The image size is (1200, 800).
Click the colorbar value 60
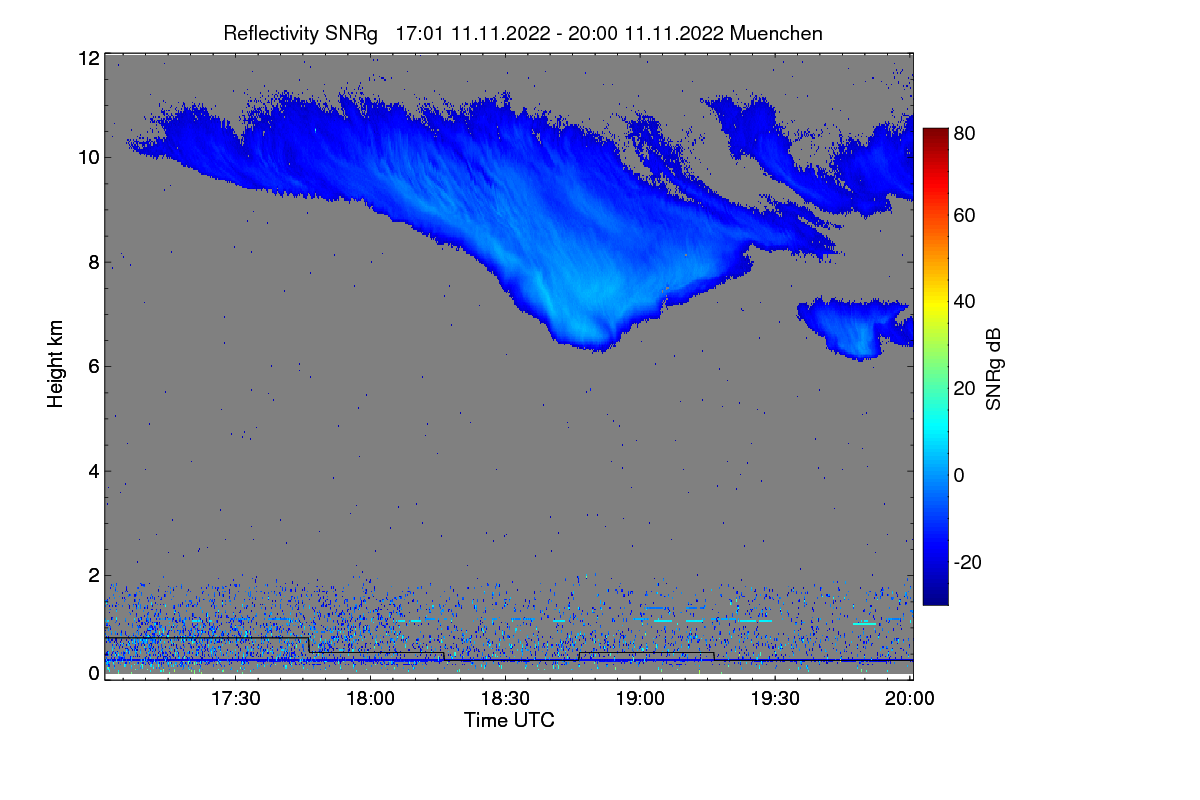(964, 215)
